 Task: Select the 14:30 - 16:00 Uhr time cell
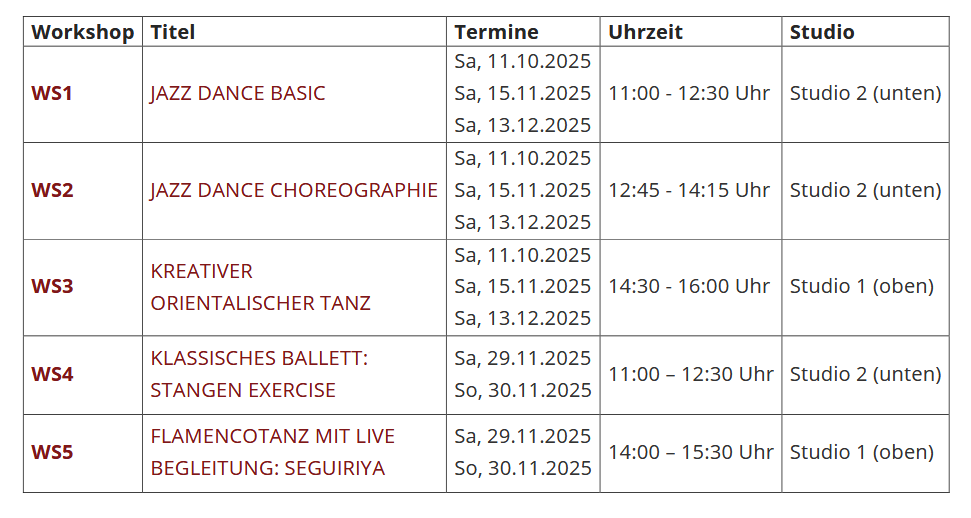(x=689, y=287)
